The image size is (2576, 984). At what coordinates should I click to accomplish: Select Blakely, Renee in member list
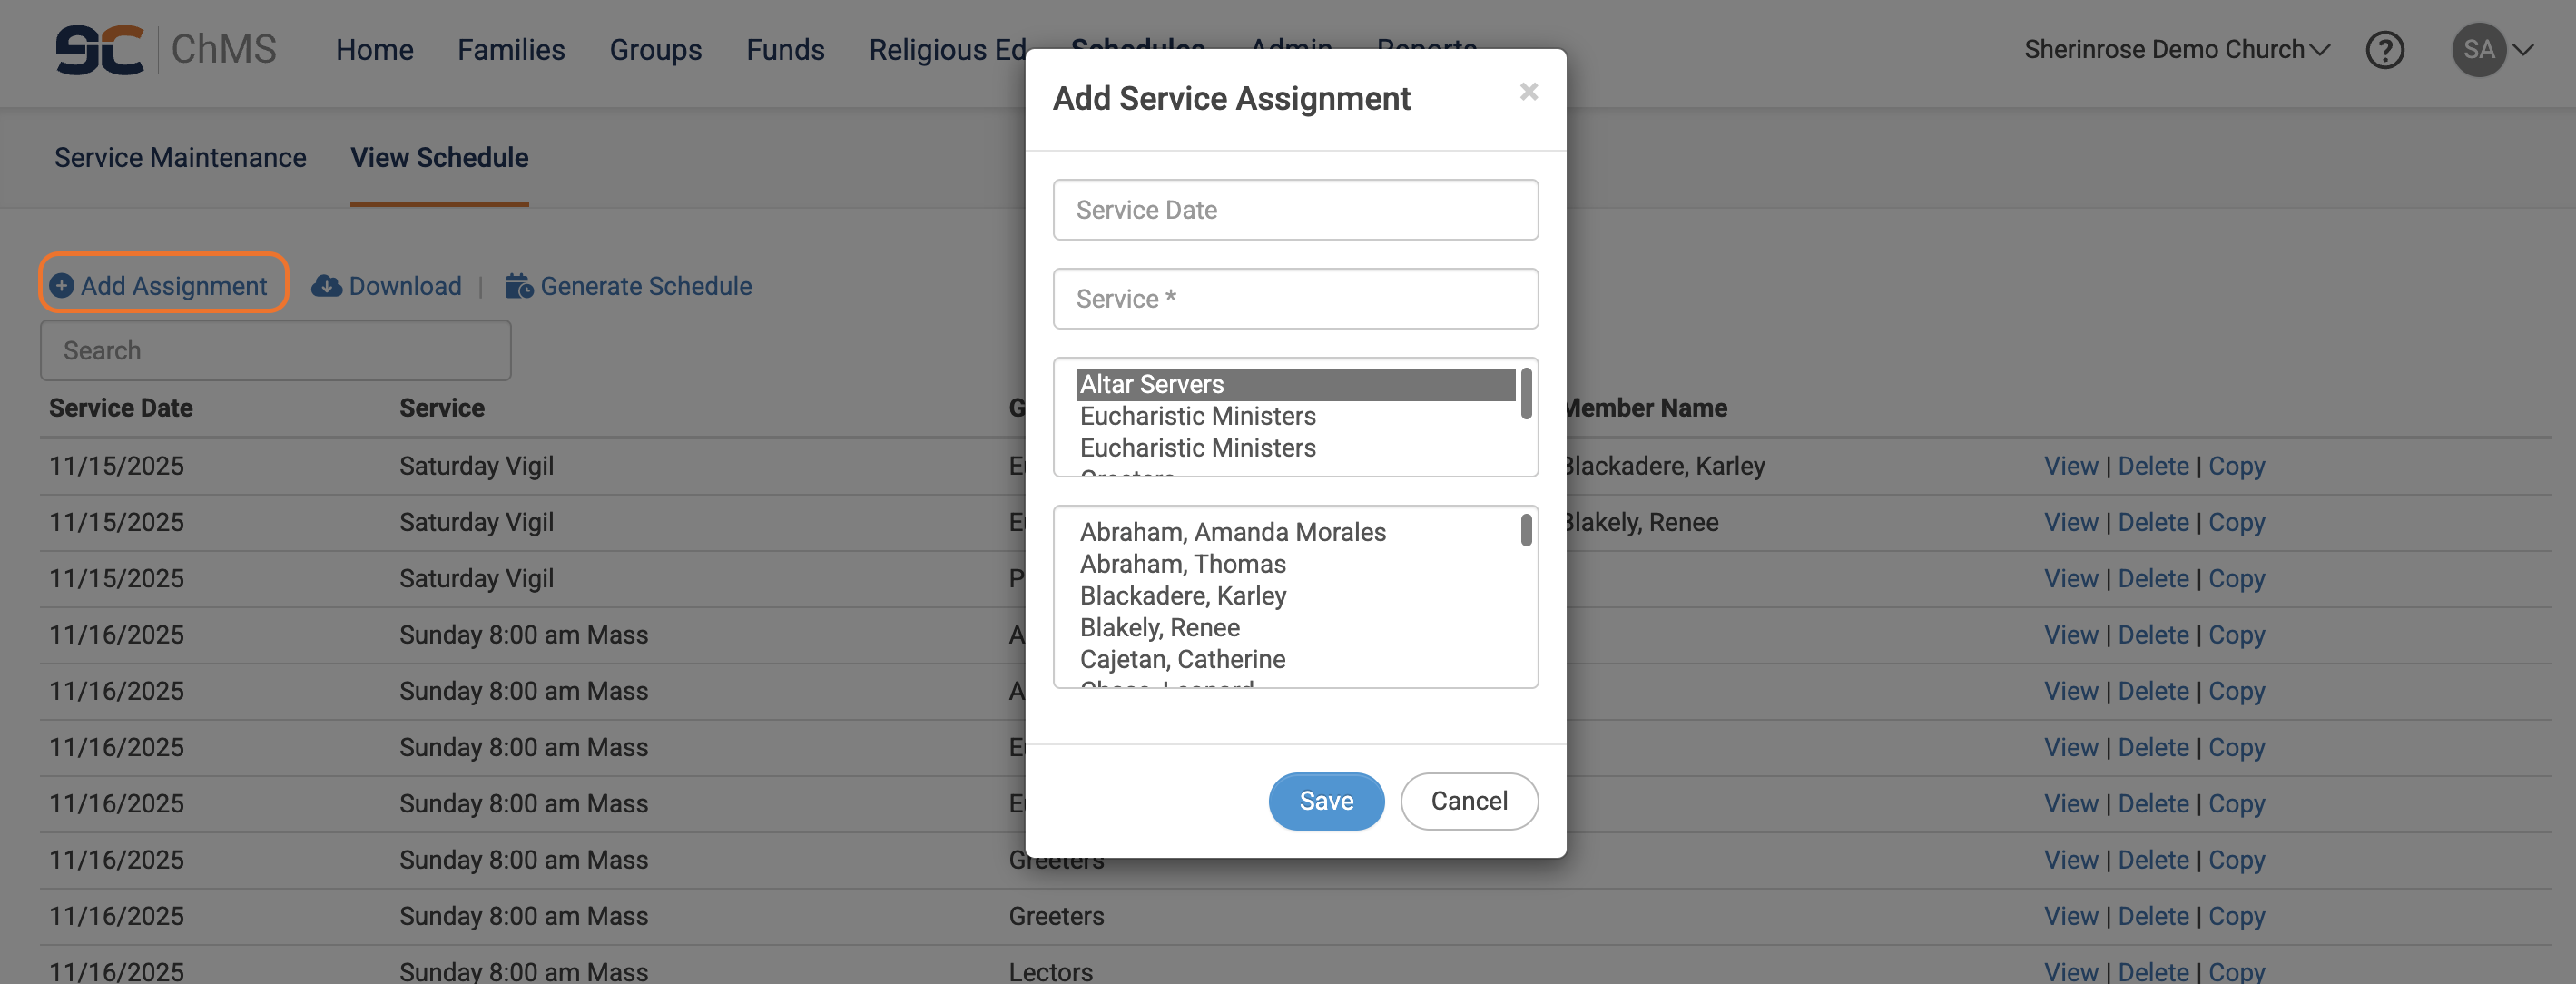click(1159, 627)
